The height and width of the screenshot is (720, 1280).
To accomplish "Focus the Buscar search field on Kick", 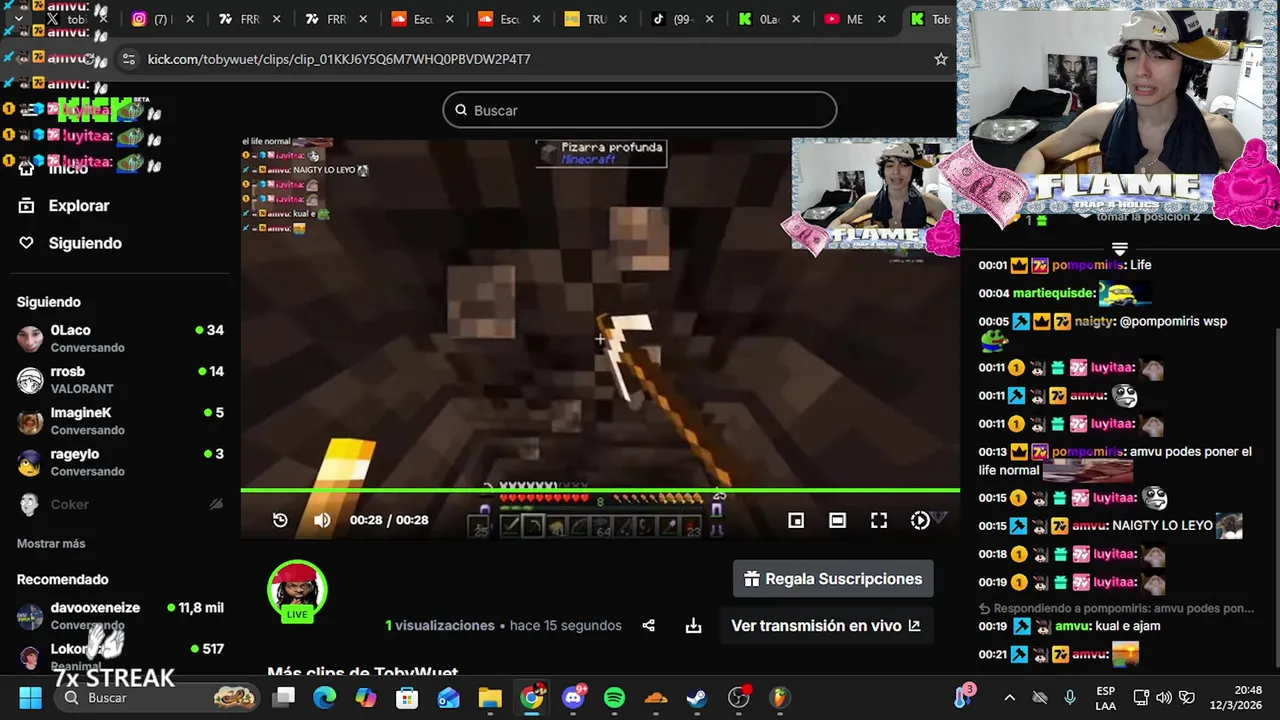I will pyautogui.click(x=640, y=110).
